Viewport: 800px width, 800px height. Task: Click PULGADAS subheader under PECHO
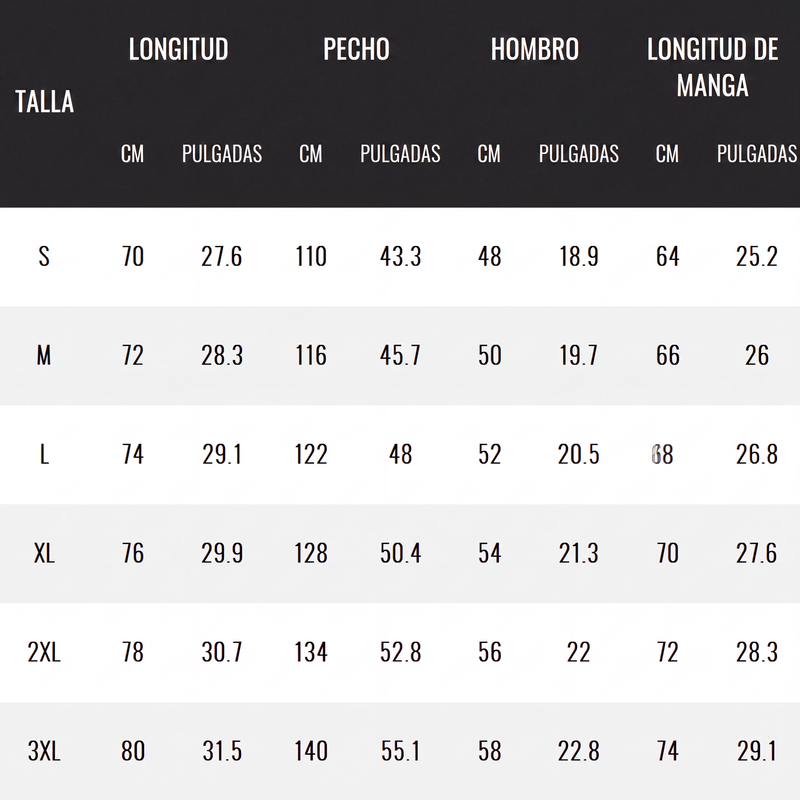tap(400, 154)
